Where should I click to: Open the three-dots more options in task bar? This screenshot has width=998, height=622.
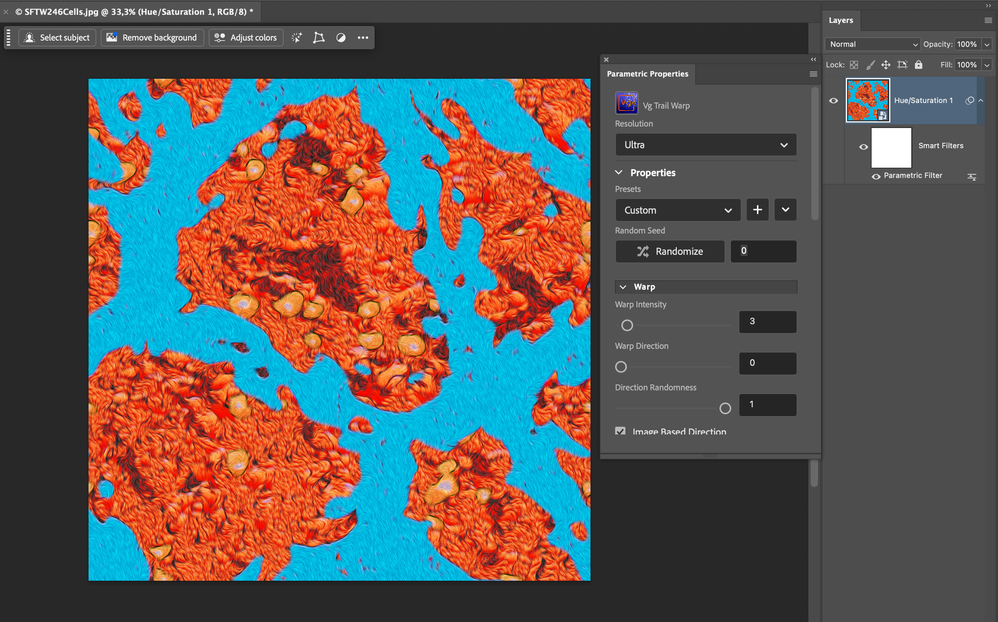[x=363, y=38]
